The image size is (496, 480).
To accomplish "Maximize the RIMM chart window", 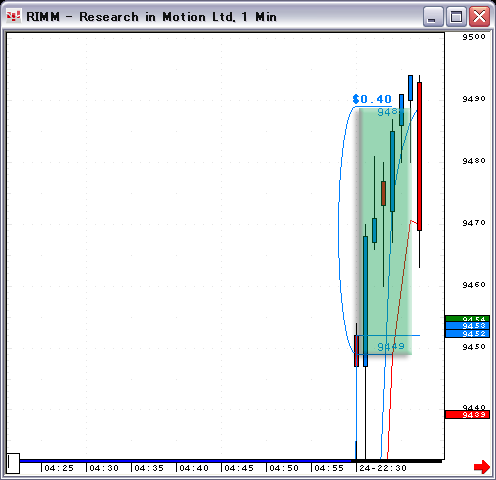I will coord(456,16).
